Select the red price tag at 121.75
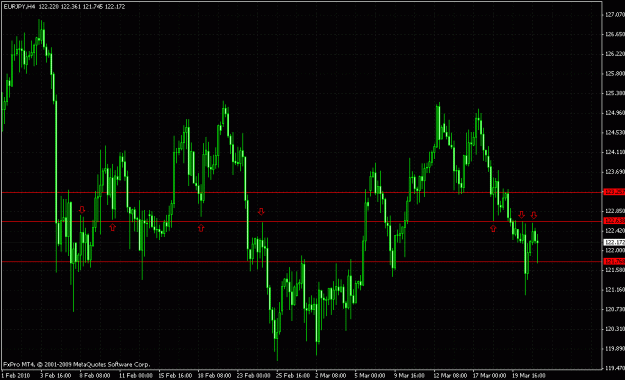 pos(615,262)
